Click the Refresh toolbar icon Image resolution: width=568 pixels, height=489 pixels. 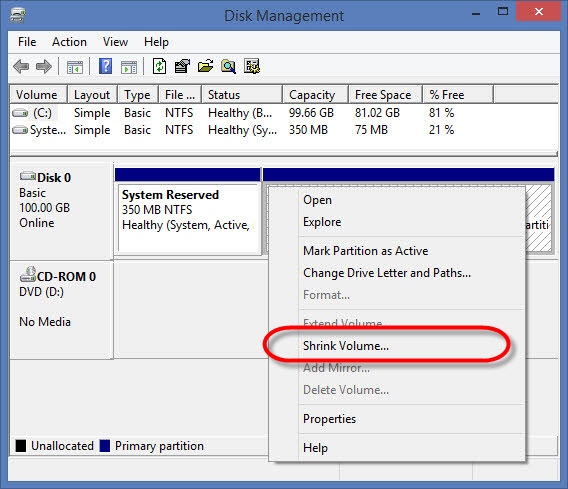[x=159, y=66]
